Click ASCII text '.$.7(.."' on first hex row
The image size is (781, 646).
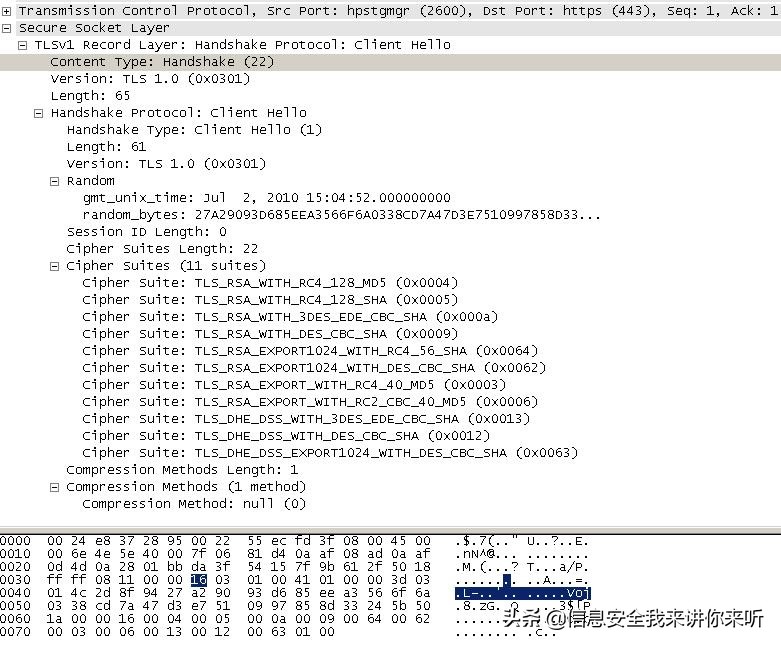486,541
